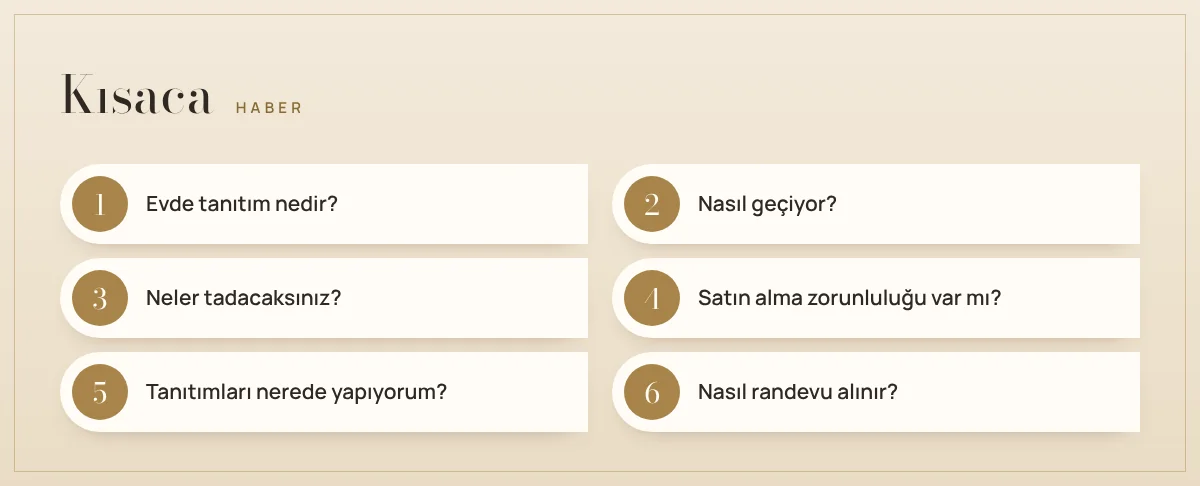Select the gold number 4 badge

(652, 298)
